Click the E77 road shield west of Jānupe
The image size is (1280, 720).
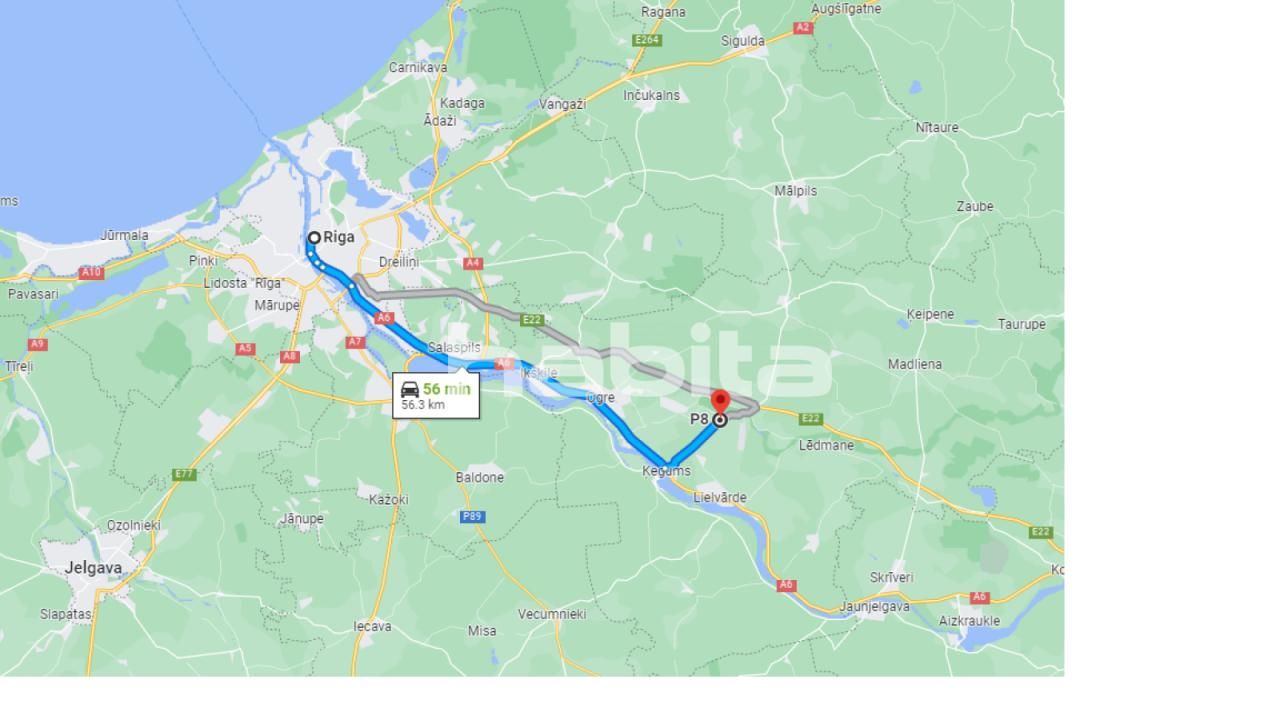coord(184,474)
